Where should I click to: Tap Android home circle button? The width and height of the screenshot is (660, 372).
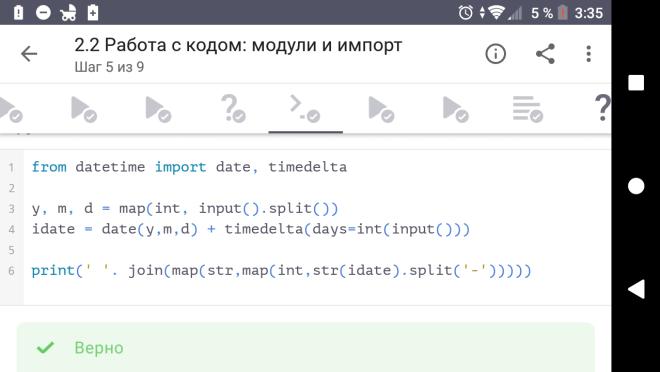[x=636, y=186]
